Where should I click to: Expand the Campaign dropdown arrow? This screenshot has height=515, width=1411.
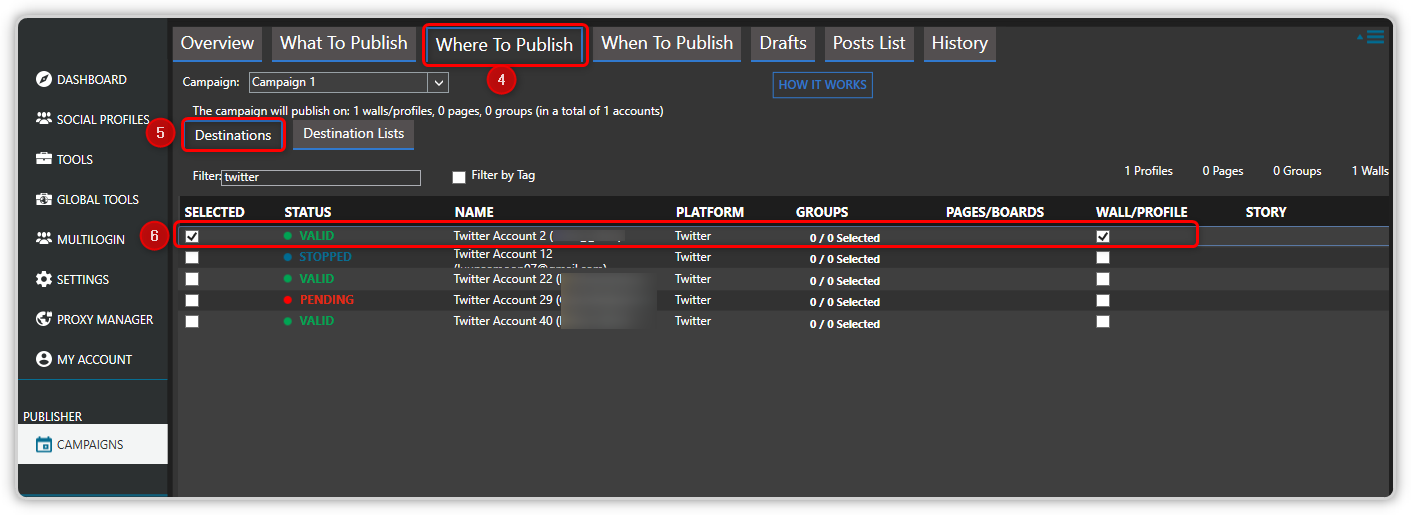(x=437, y=82)
